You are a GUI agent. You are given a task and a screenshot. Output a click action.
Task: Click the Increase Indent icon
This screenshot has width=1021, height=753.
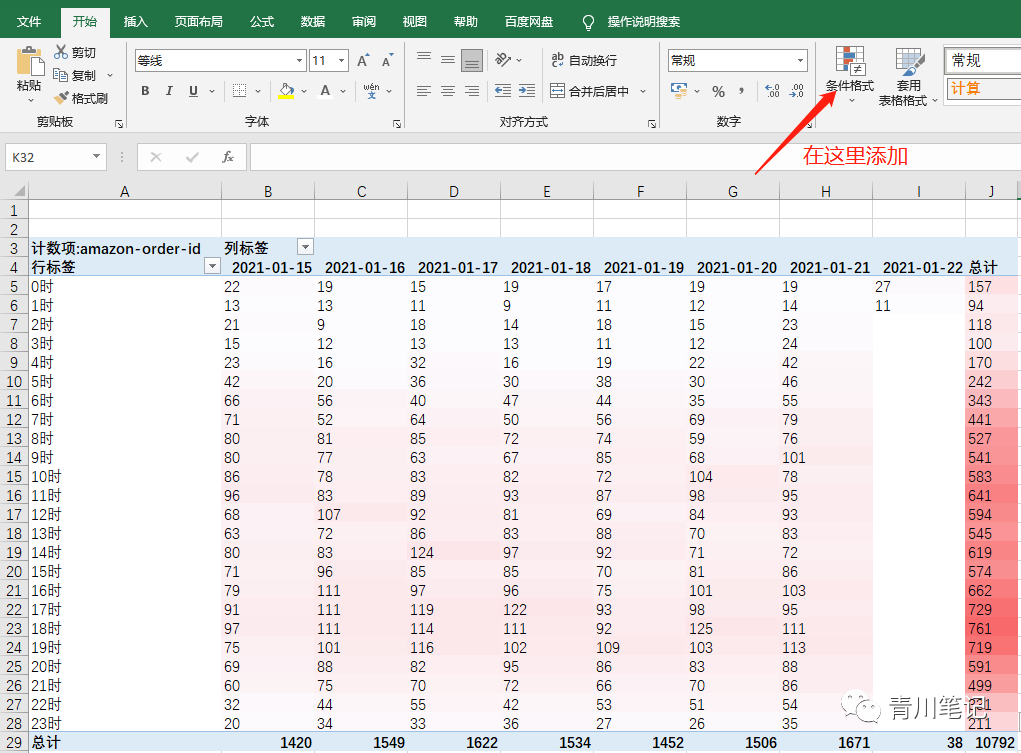click(x=527, y=91)
